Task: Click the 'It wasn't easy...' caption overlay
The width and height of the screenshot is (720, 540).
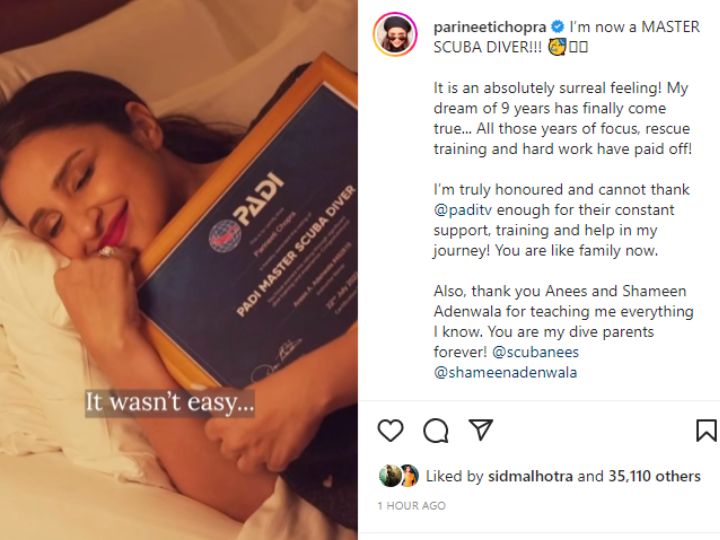Action: 169,403
